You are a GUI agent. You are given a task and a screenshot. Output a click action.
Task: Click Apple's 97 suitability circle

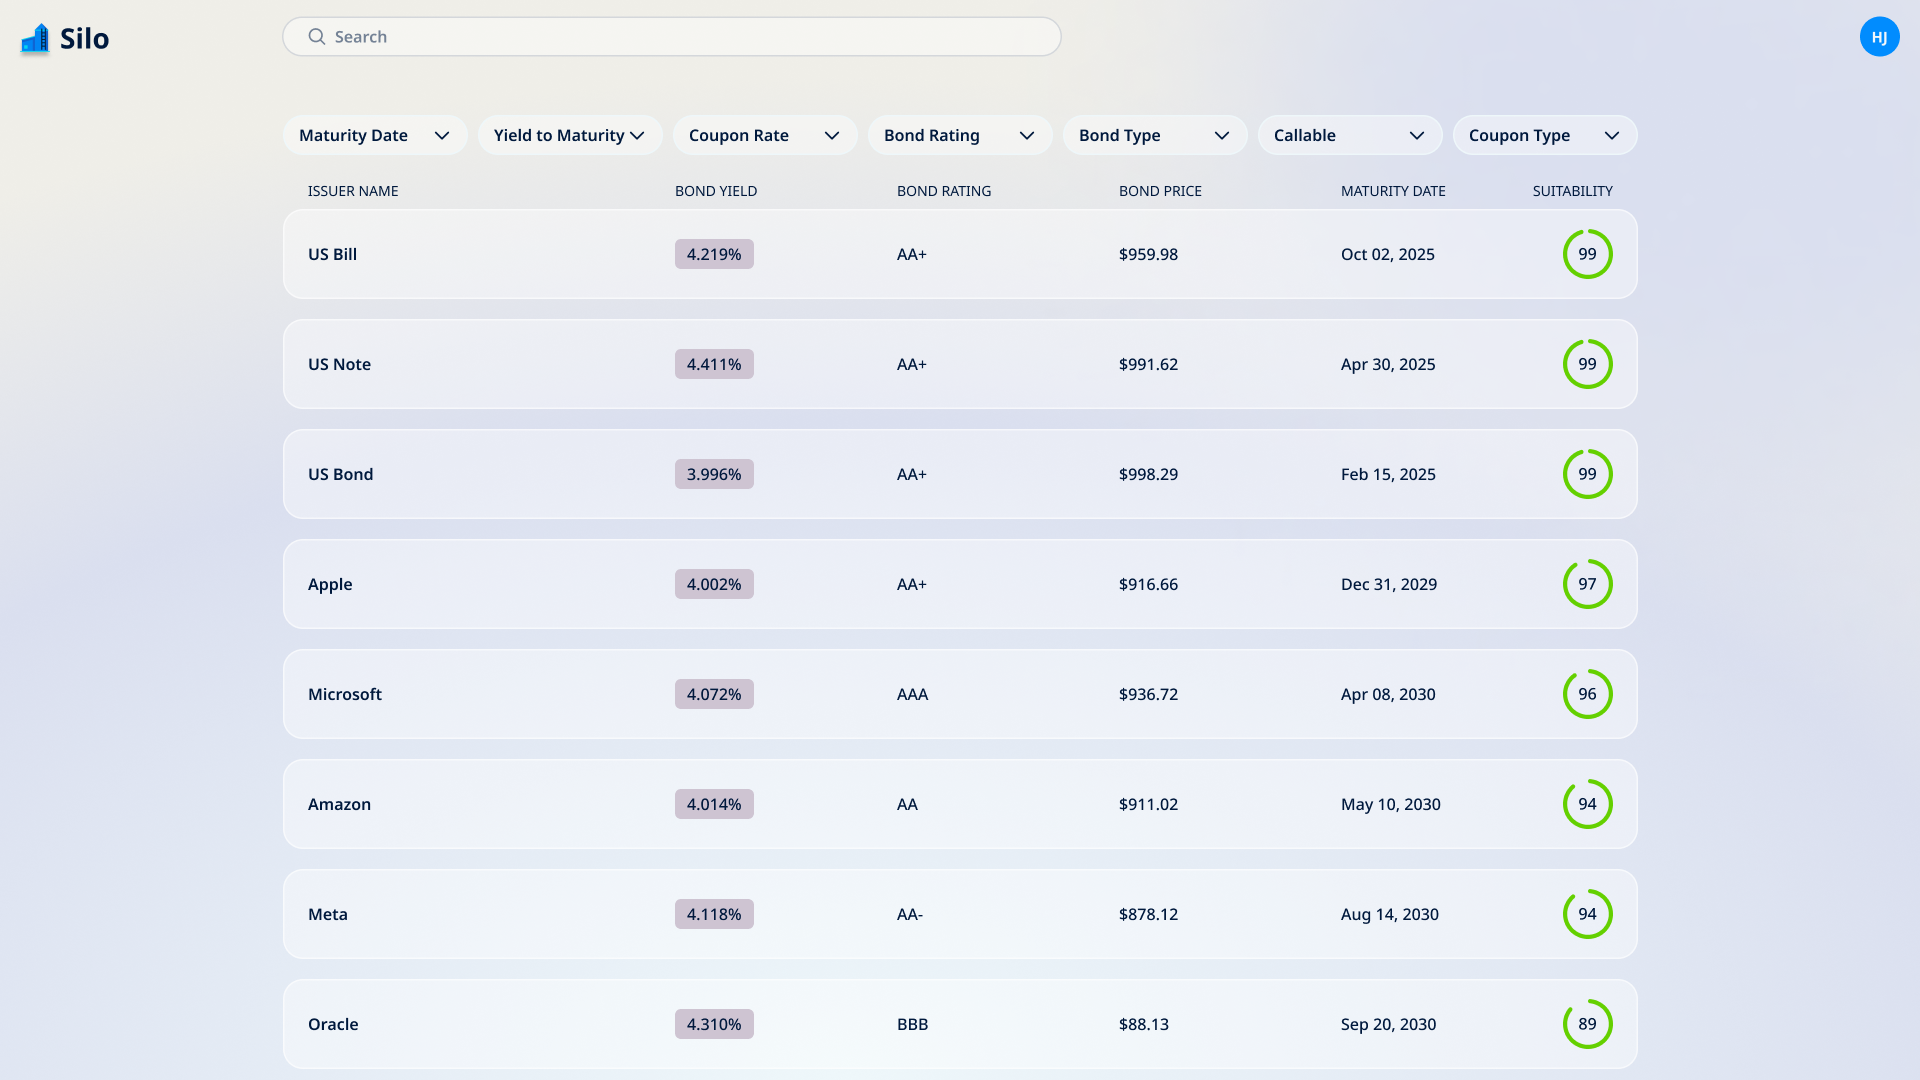[x=1587, y=584]
